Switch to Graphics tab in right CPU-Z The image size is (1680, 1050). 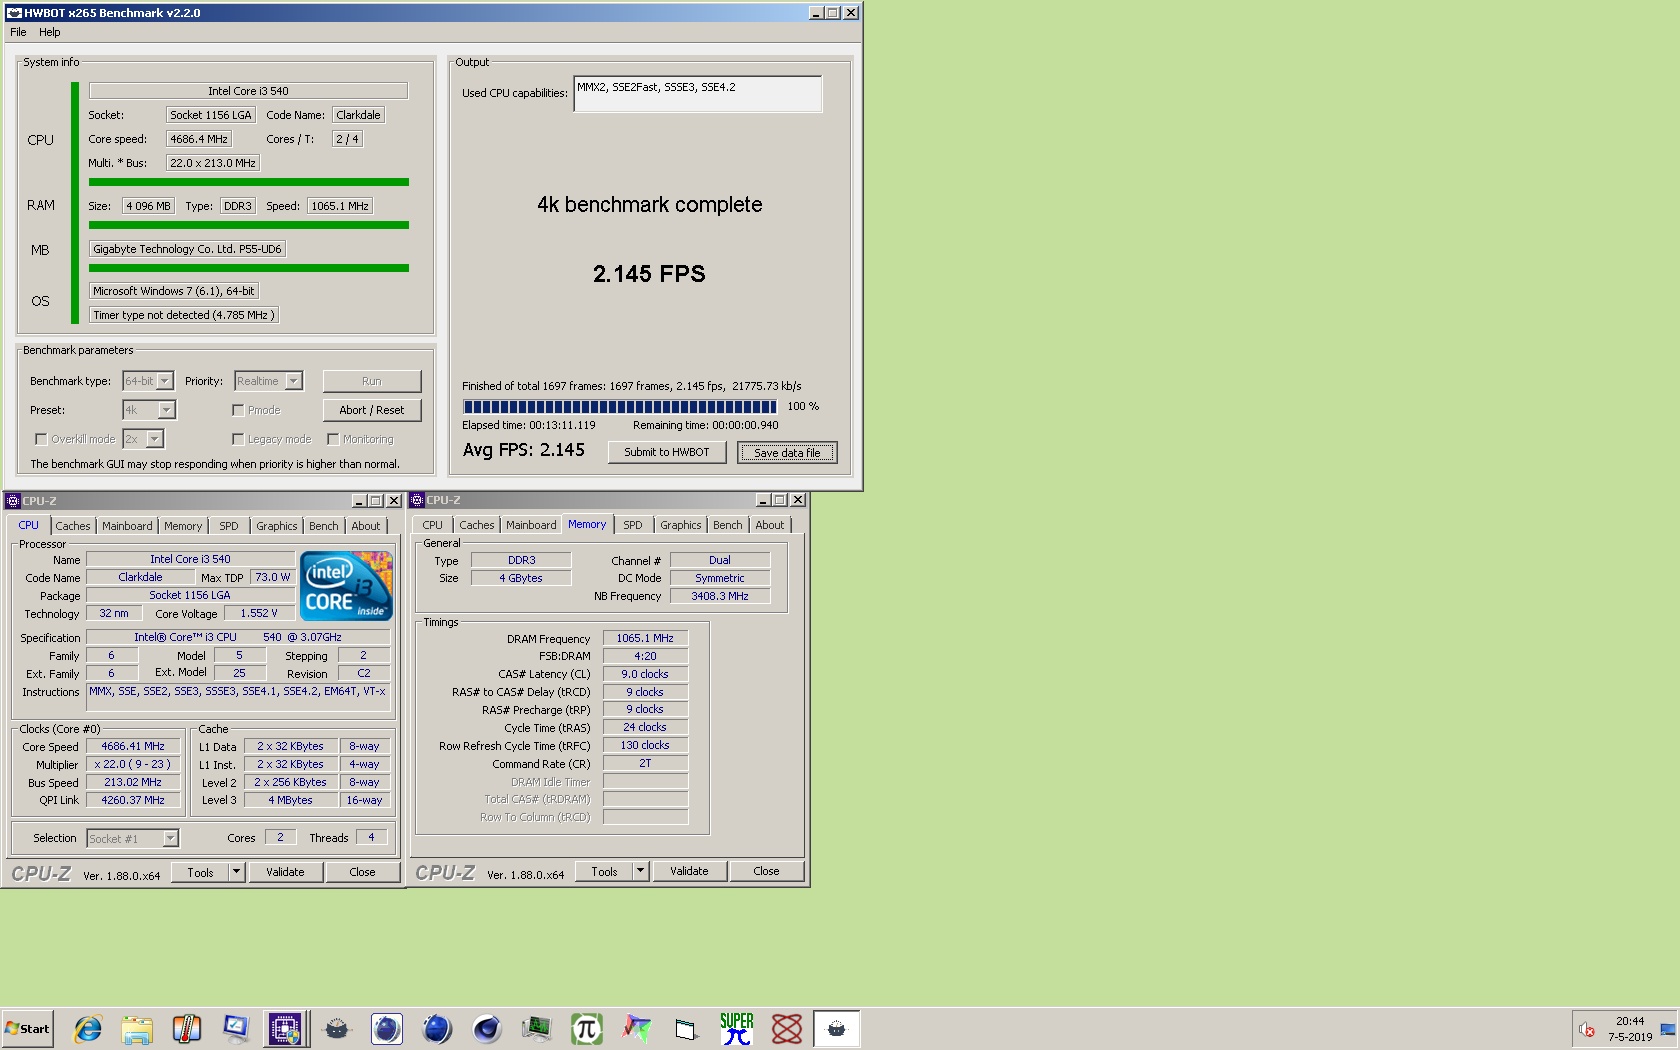681,525
